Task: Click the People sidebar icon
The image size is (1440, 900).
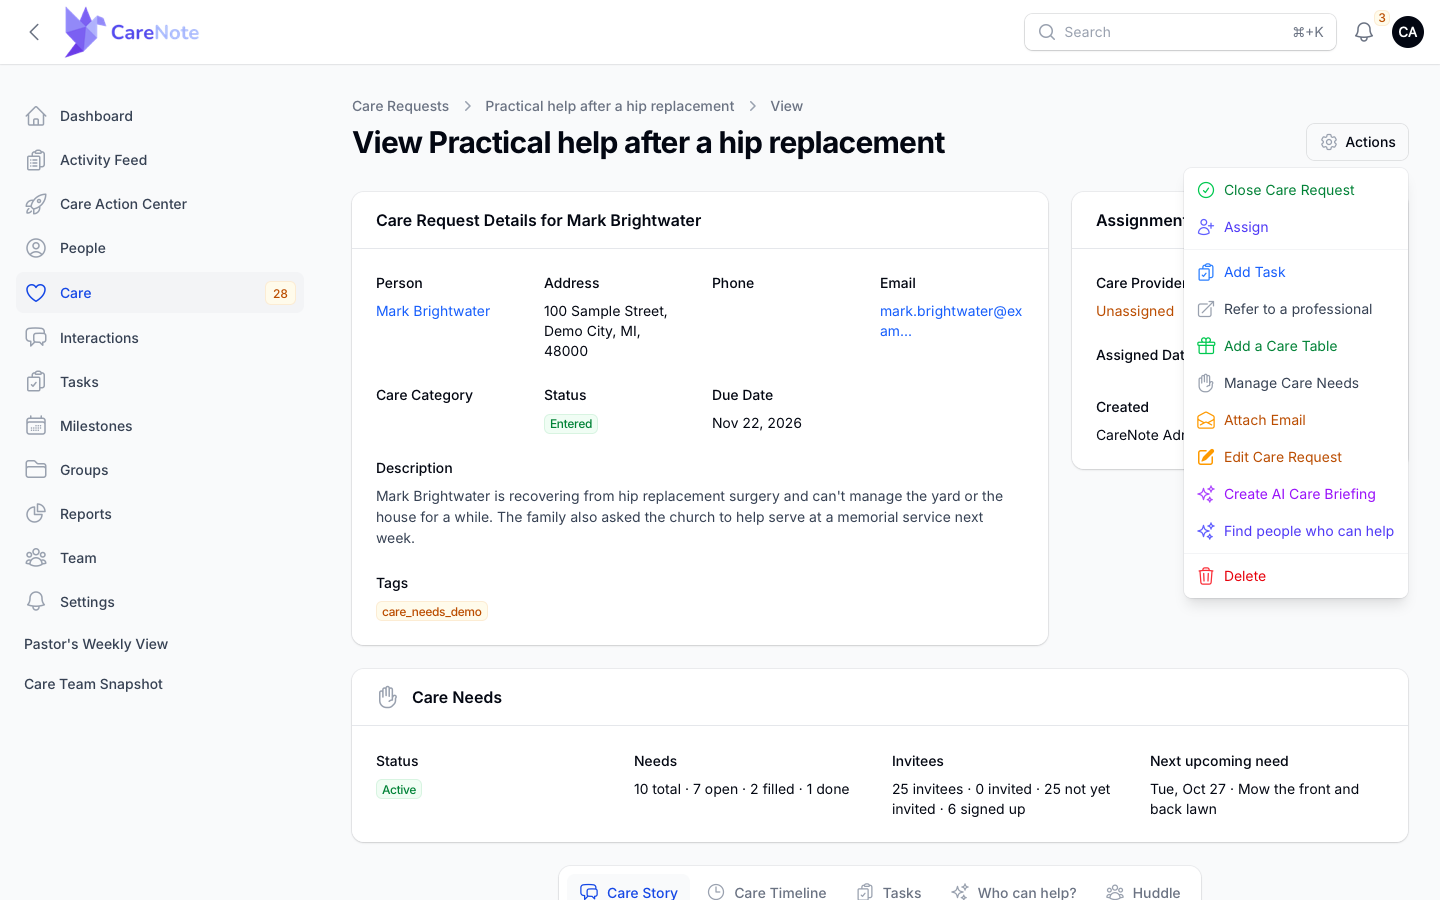Action: click(x=36, y=248)
